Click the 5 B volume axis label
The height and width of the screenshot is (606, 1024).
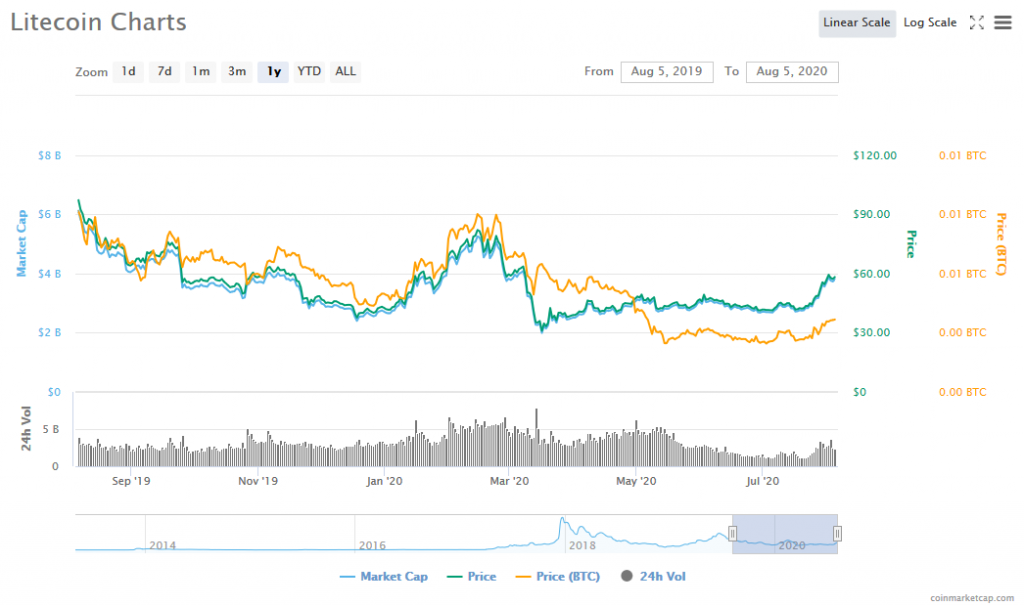(51, 430)
